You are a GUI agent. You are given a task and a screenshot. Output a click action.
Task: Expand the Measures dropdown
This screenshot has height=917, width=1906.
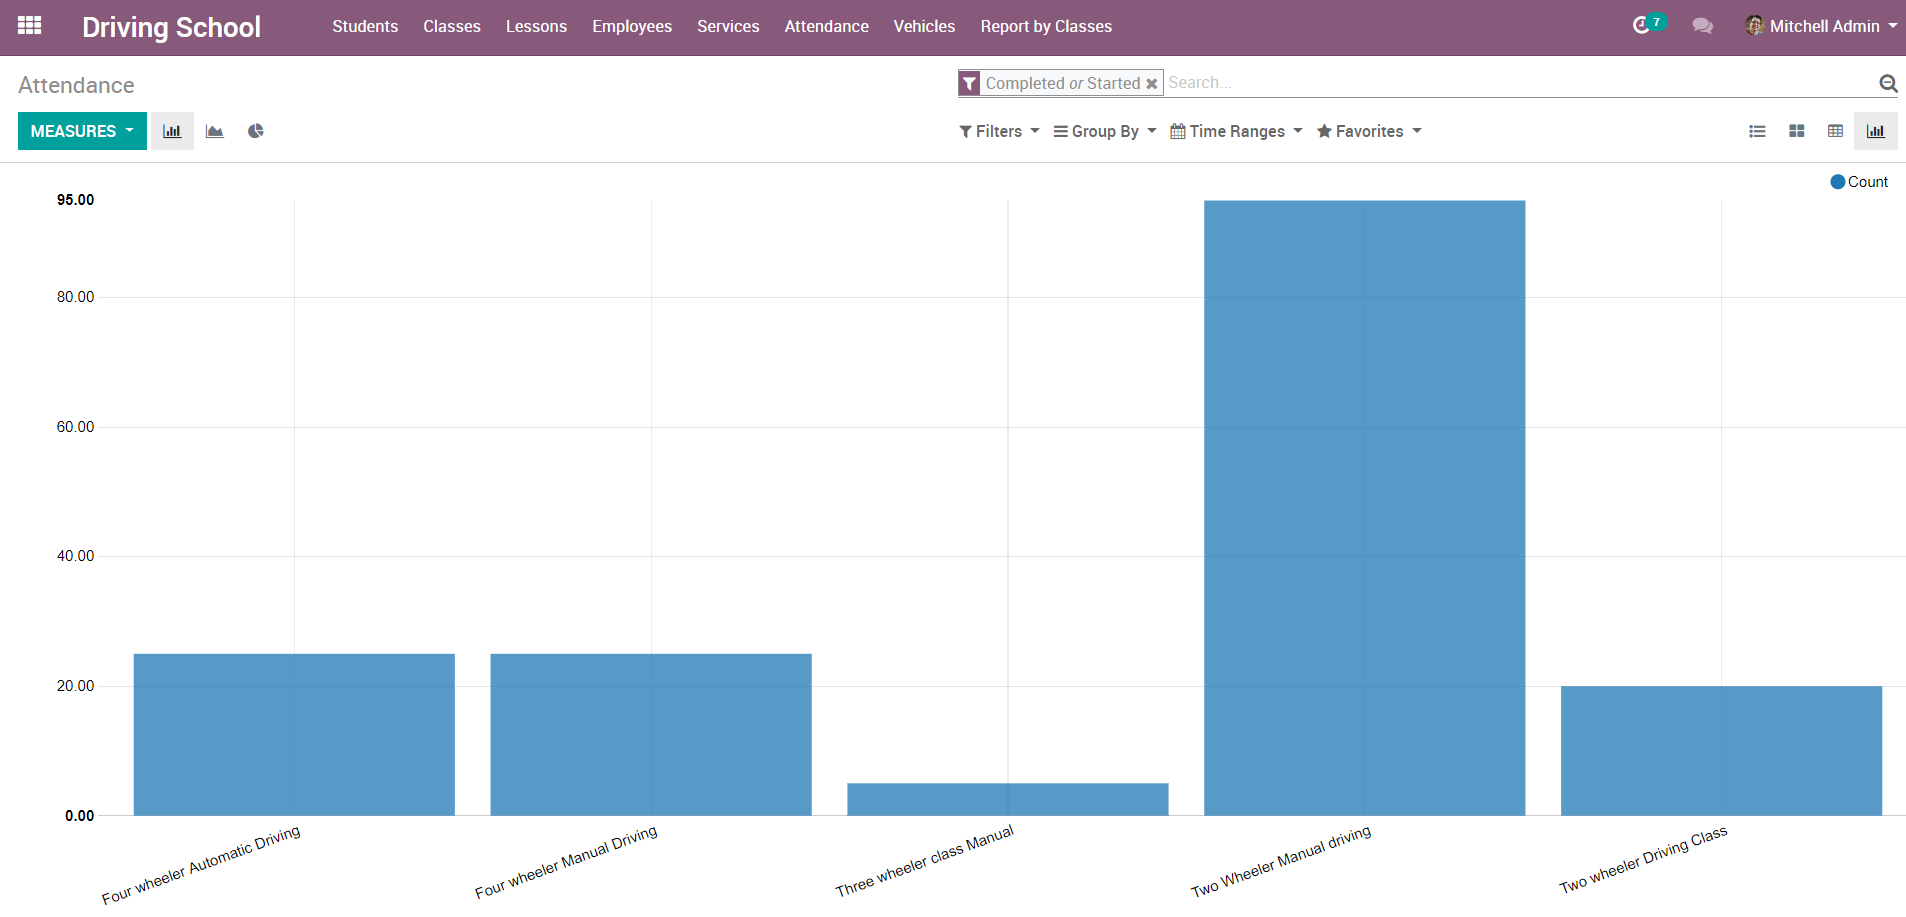(82, 131)
